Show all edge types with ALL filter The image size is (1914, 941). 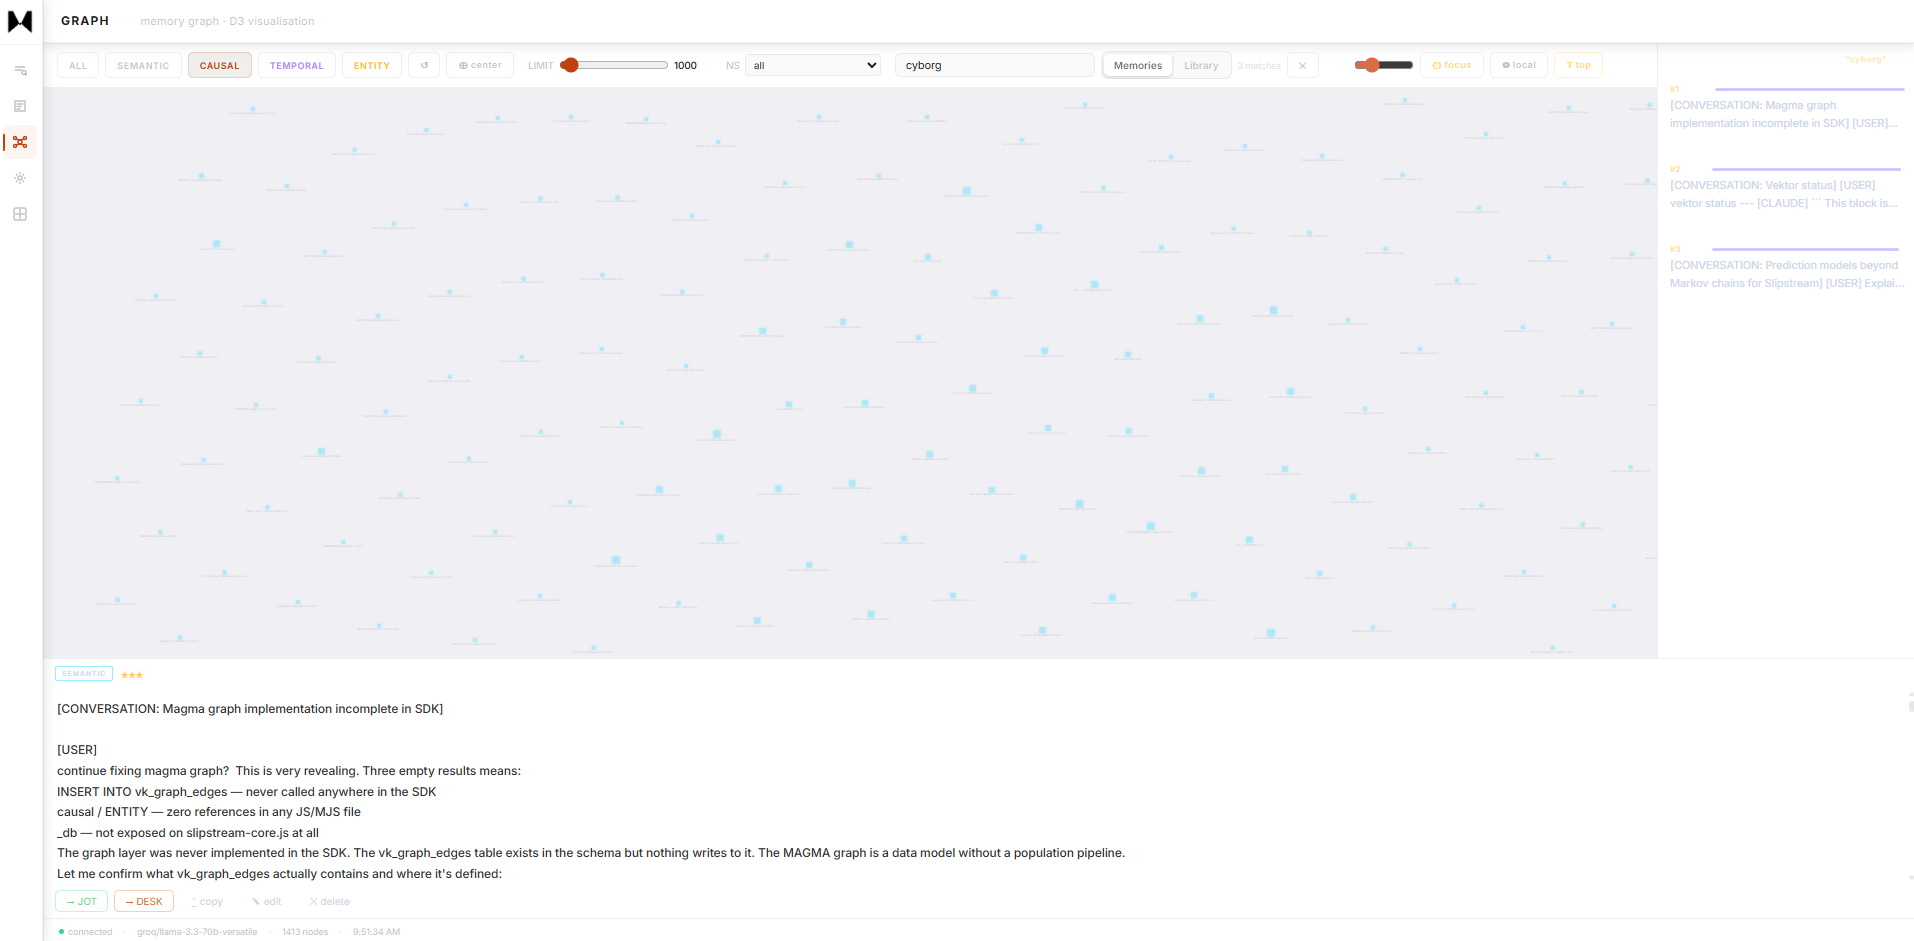pyautogui.click(x=78, y=65)
